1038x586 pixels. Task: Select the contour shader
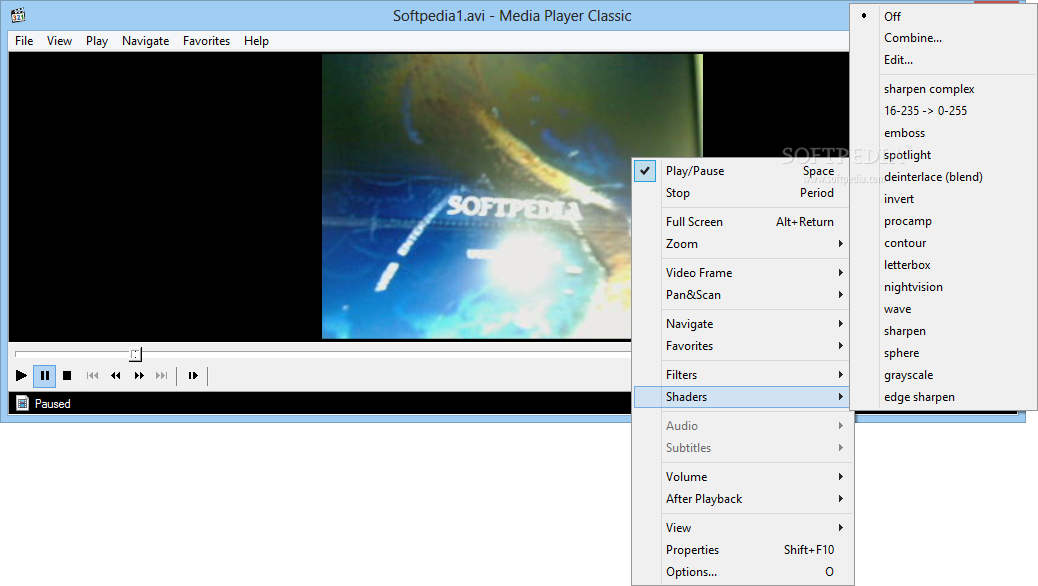943,243
